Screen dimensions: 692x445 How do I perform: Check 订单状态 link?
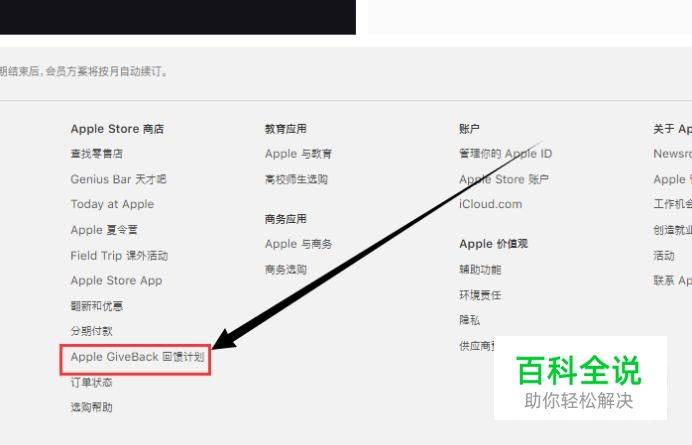[91, 382]
